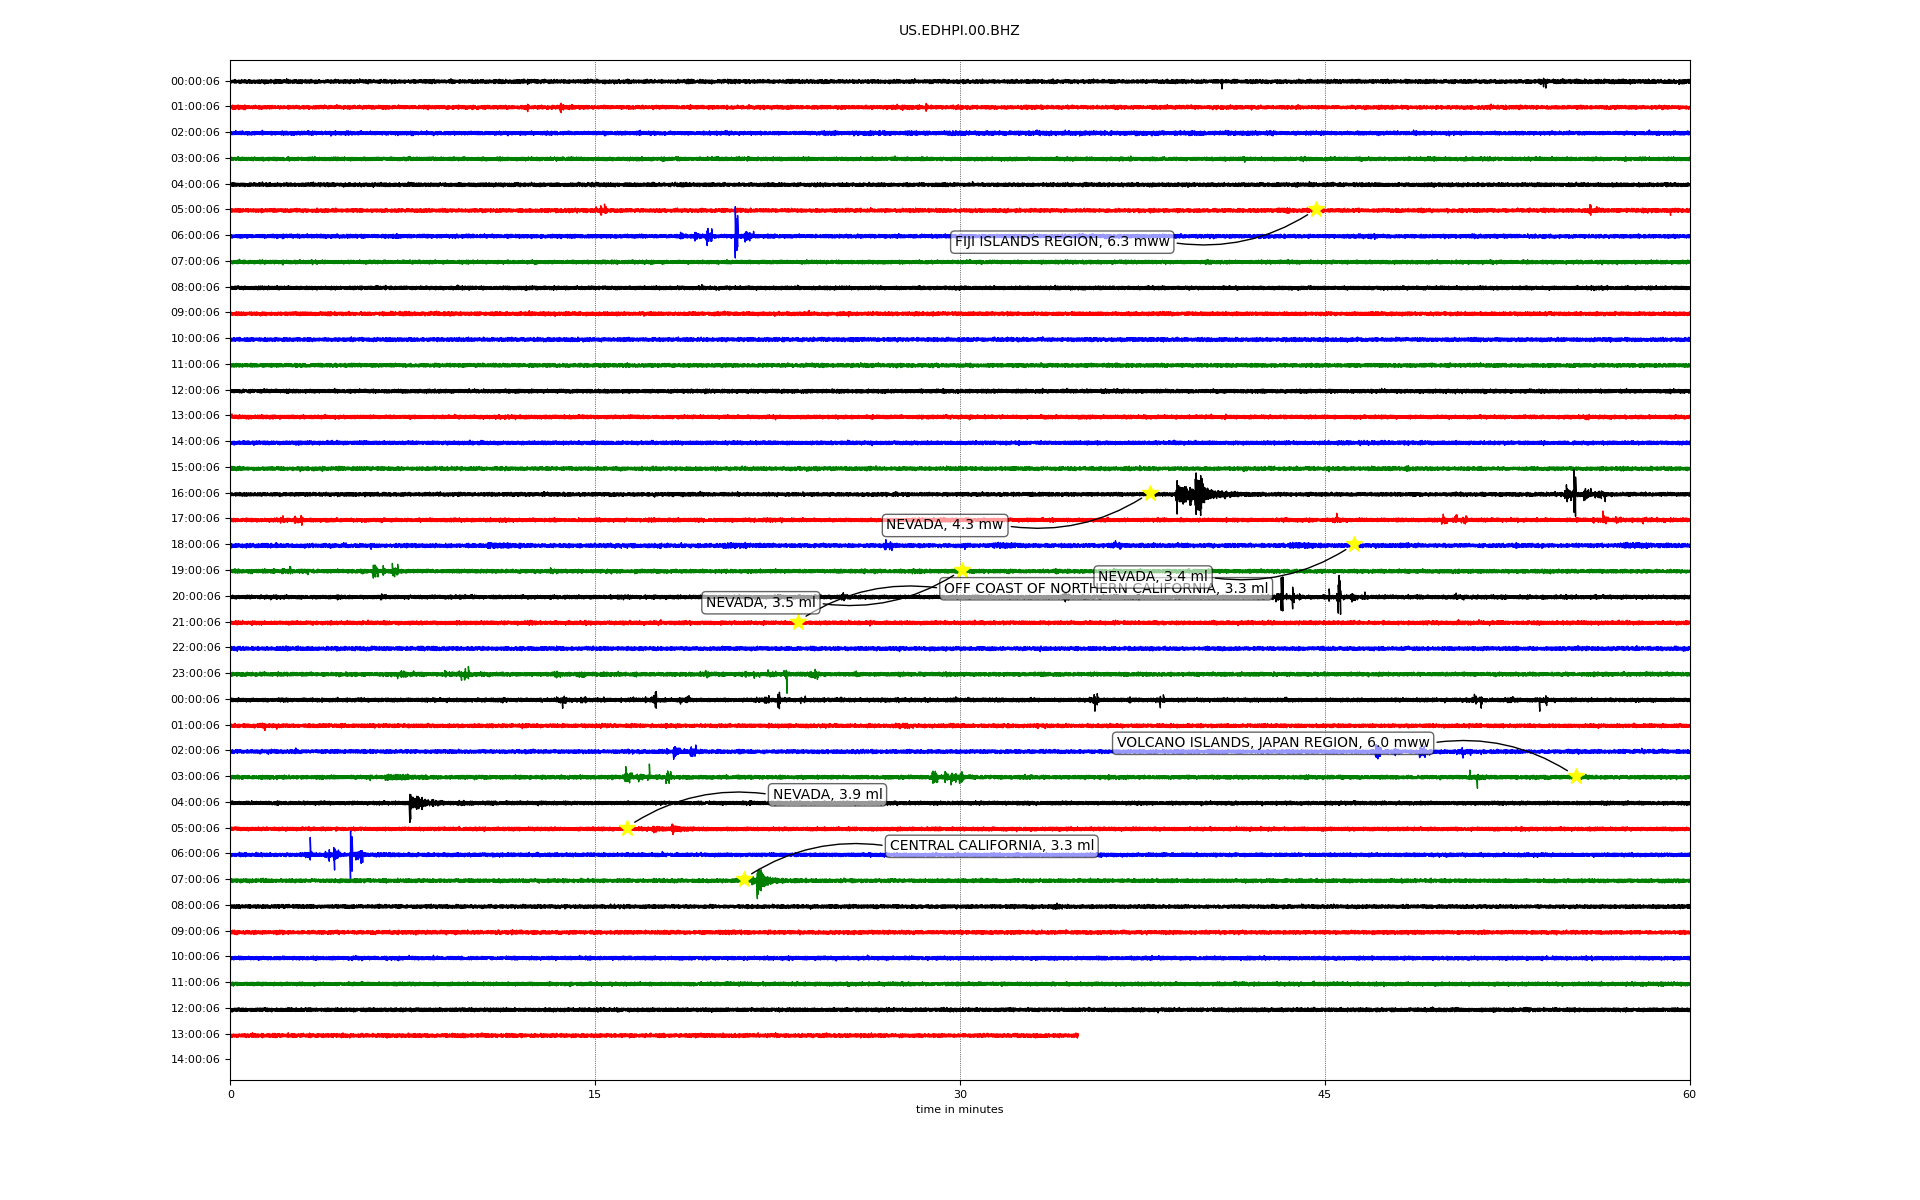Click the 45 tick label on x-axis
Screen dimensions: 1920x1200
(1324, 1094)
